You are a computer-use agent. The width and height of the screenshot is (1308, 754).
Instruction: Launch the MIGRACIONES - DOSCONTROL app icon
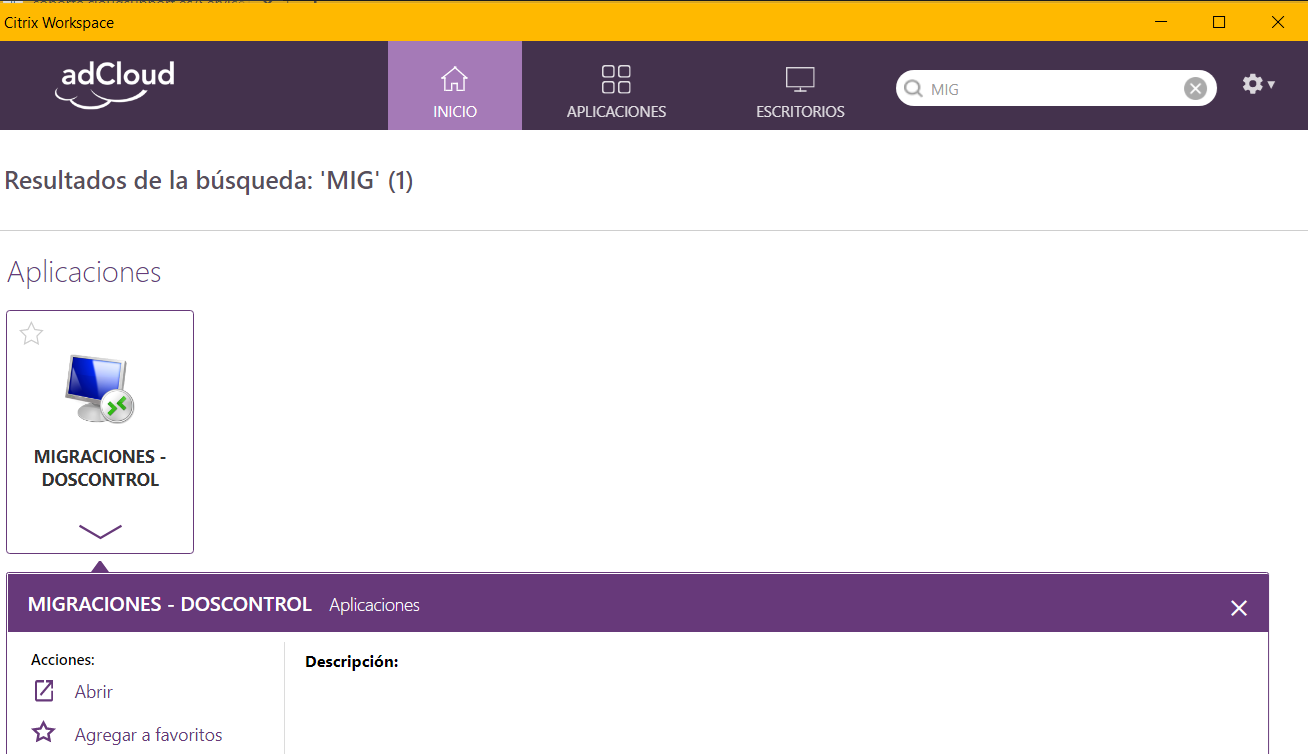click(x=100, y=389)
